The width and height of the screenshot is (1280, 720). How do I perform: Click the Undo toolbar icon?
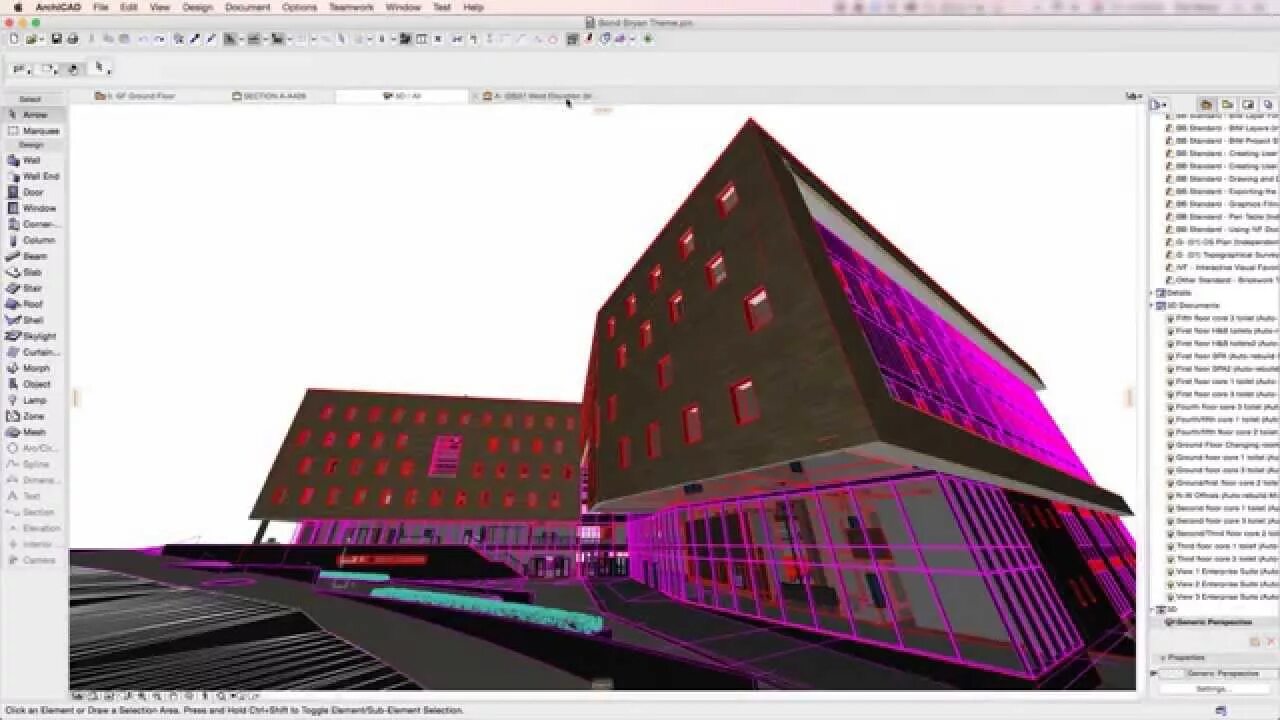pyautogui.click(x=143, y=39)
